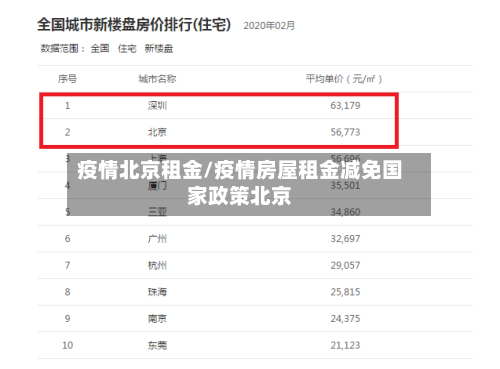Click the 全国 data range filter
Image resolution: width=500 pixels, height=369 pixels.
[x=100, y=49]
